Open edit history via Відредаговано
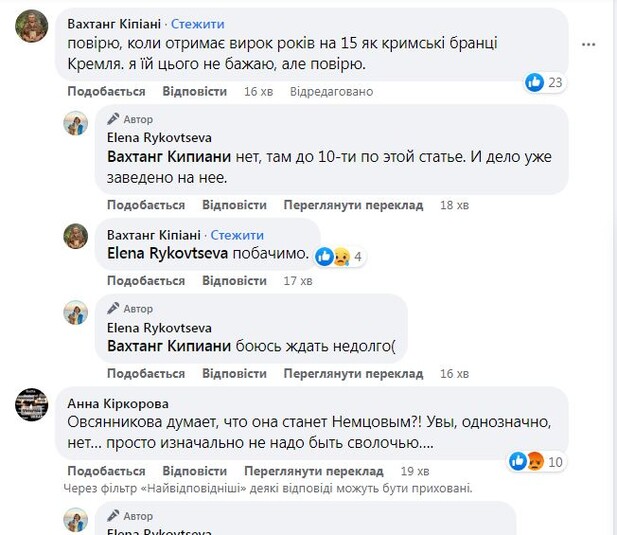 (x=331, y=91)
